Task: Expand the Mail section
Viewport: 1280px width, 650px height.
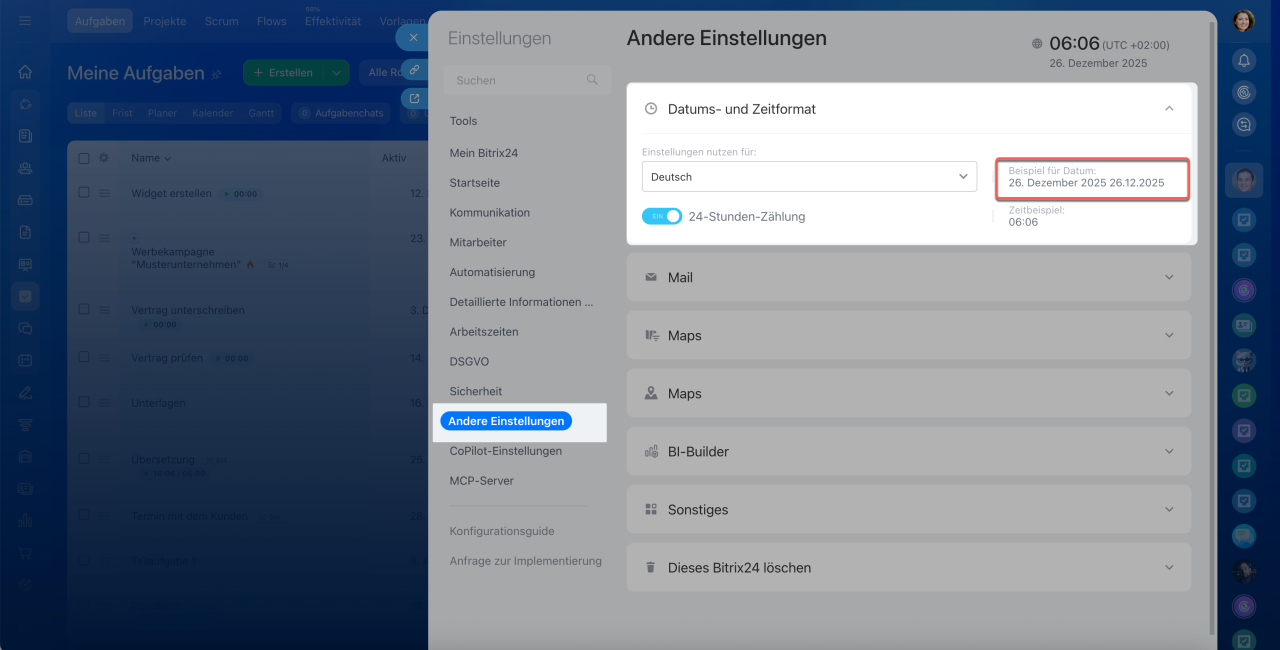Action: coord(909,277)
